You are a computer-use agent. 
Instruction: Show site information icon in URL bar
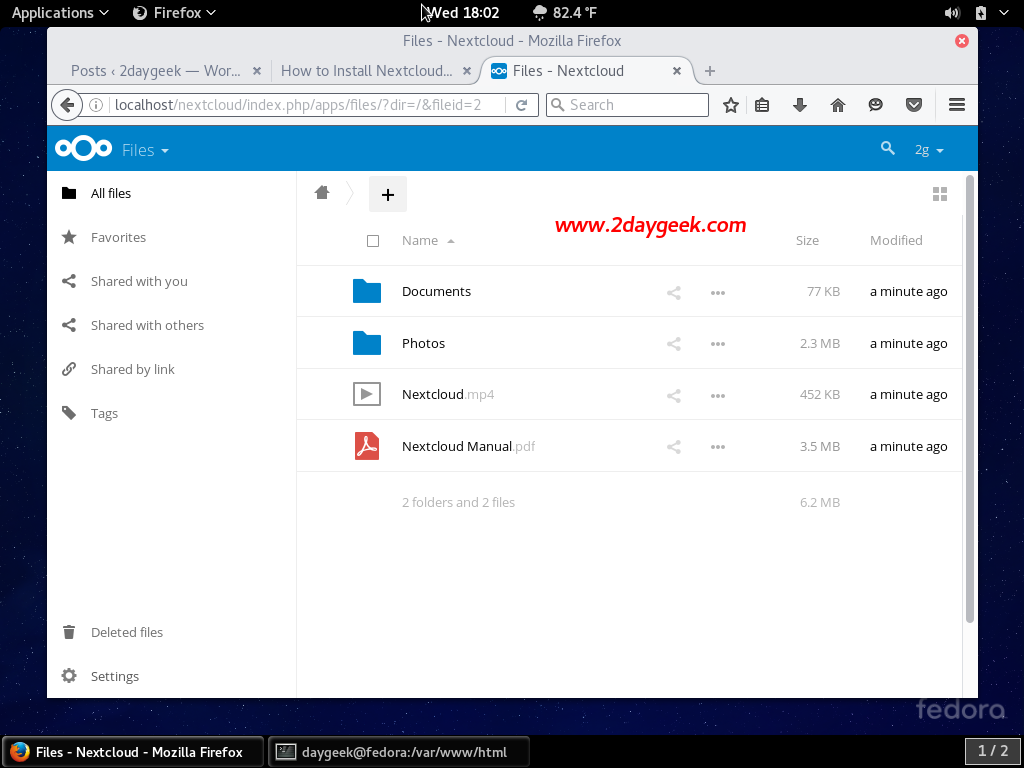pyautogui.click(x=96, y=105)
